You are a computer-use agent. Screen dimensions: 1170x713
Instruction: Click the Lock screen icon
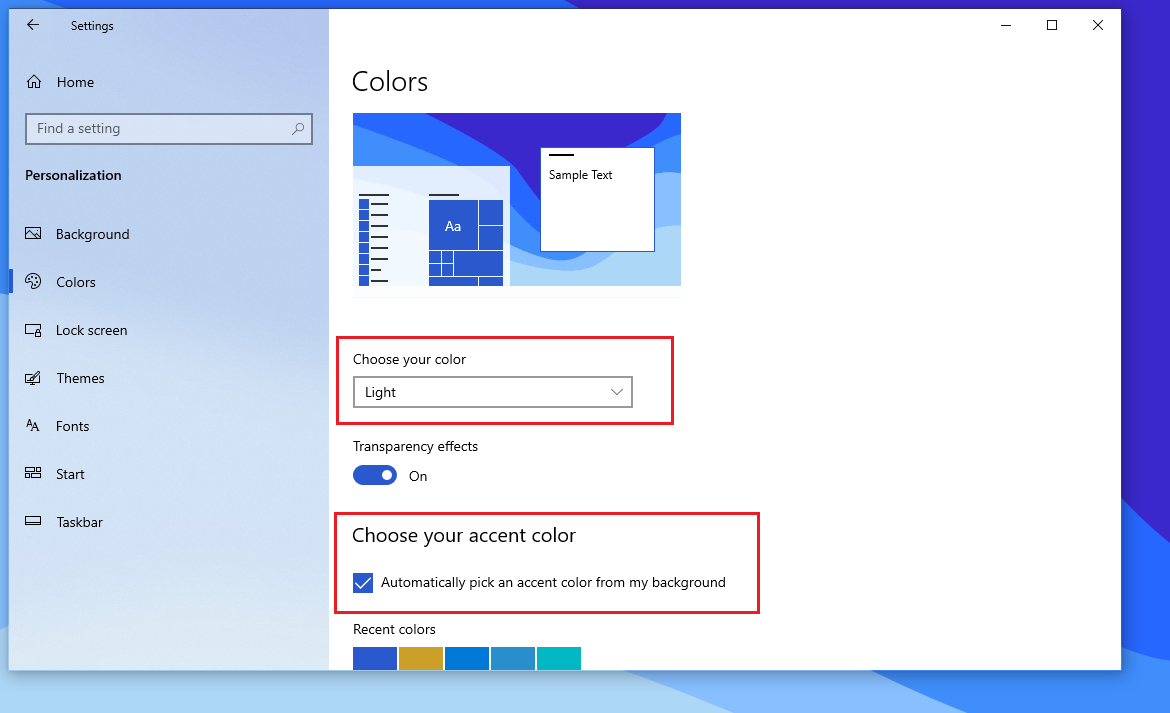[33, 330]
